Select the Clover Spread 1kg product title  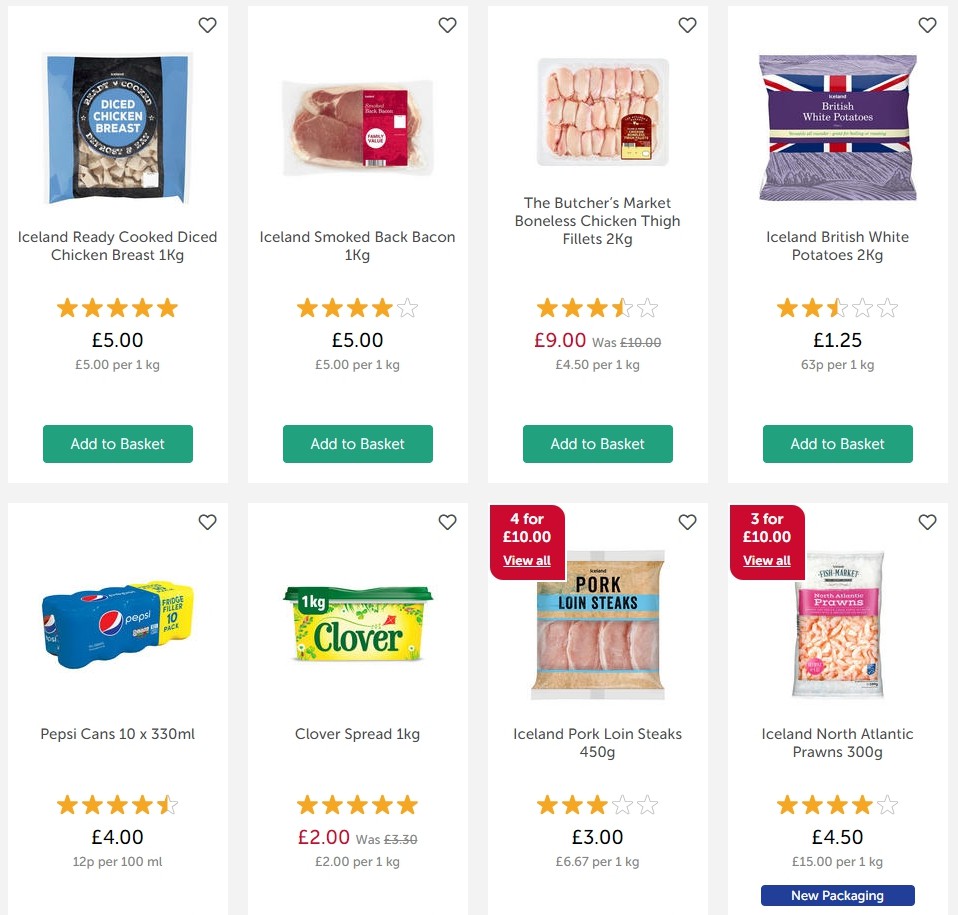click(357, 733)
